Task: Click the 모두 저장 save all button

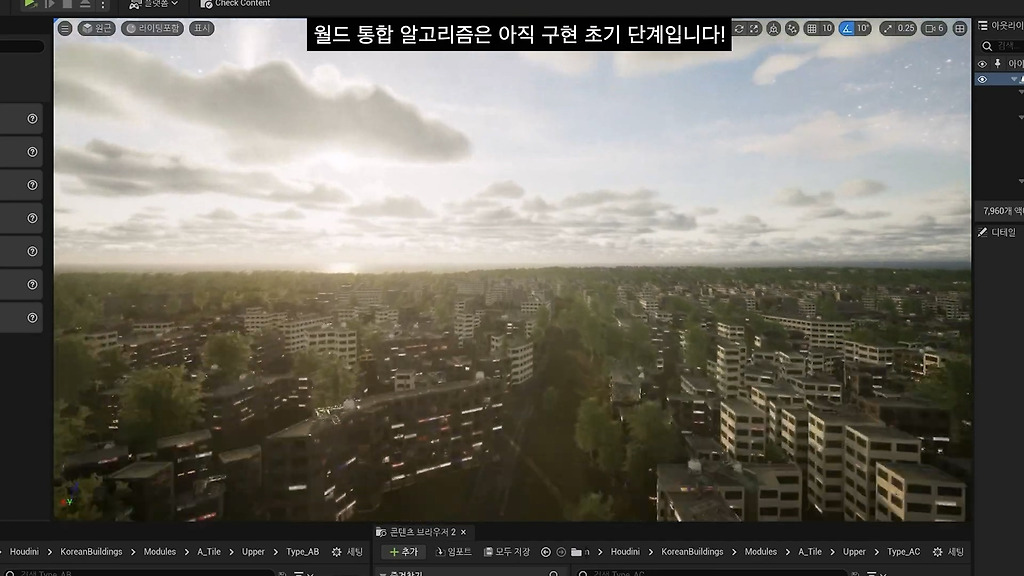Action: (507, 552)
